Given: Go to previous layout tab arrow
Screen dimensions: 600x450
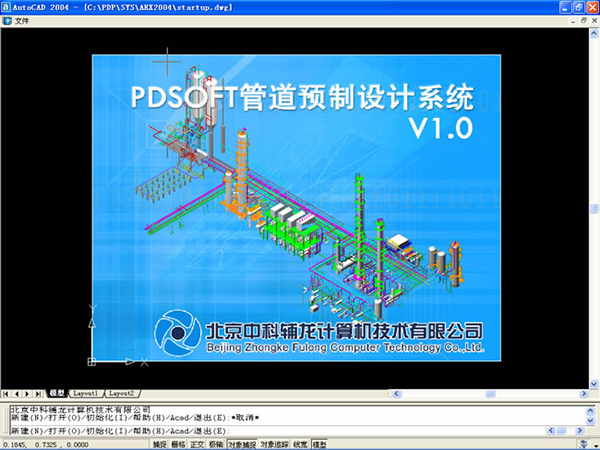Looking at the screenshot, I should (16, 393).
